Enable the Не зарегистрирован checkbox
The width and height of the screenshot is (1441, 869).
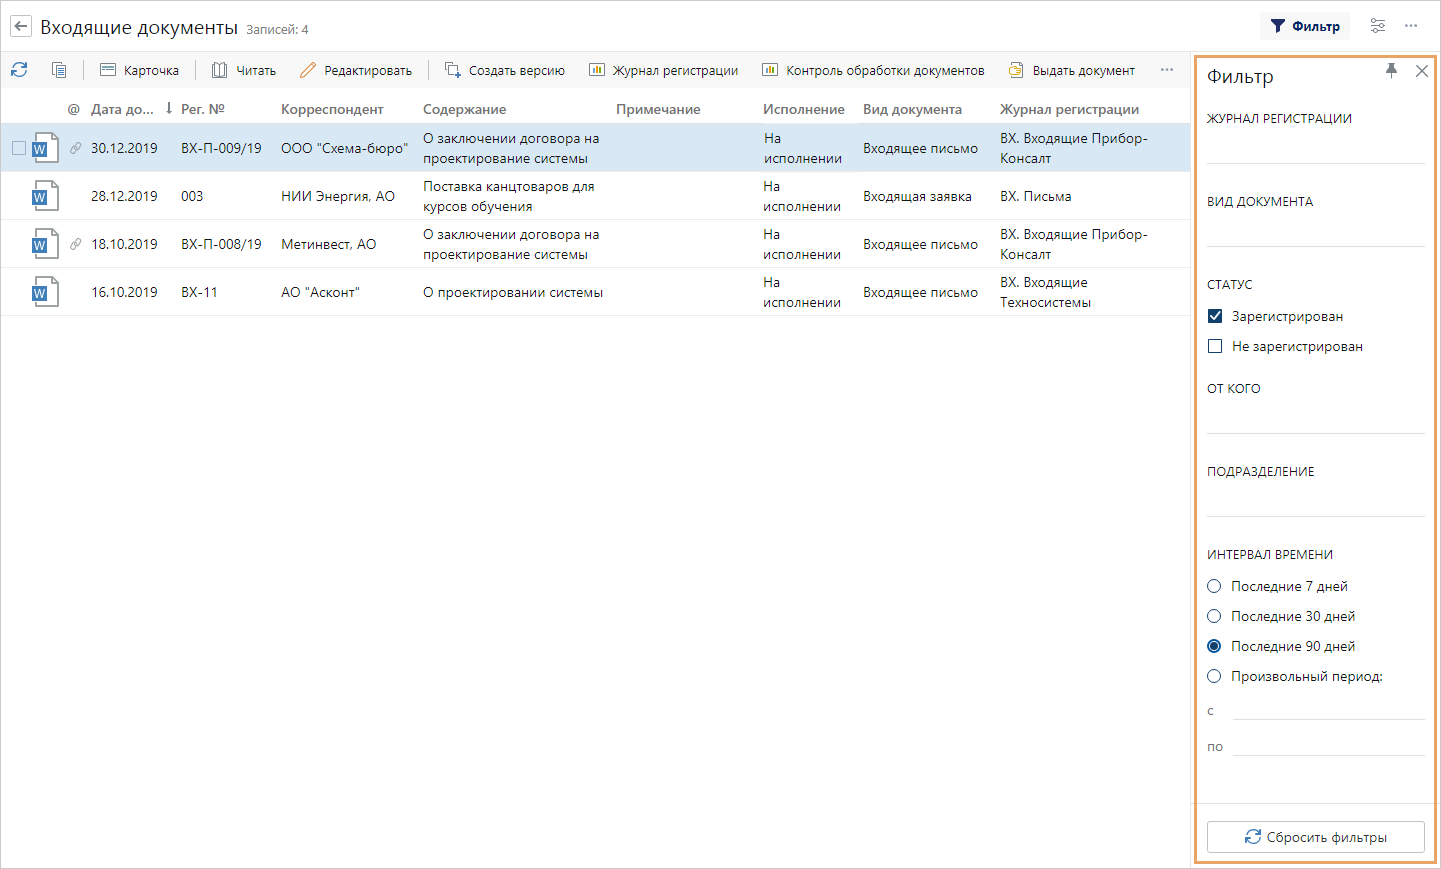pyautogui.click(x=1215, y=346)
